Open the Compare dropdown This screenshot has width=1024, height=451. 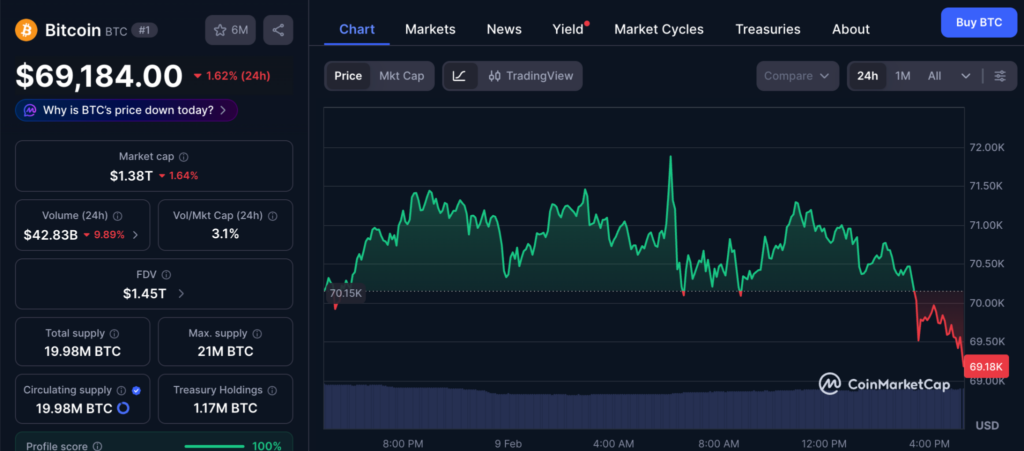click(x=797, y=76)
